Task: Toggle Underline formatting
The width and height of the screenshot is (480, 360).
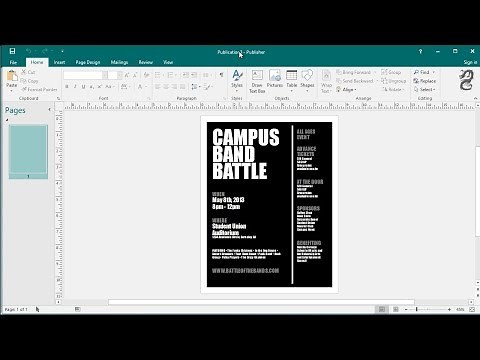Action: [x=83, y=87]
